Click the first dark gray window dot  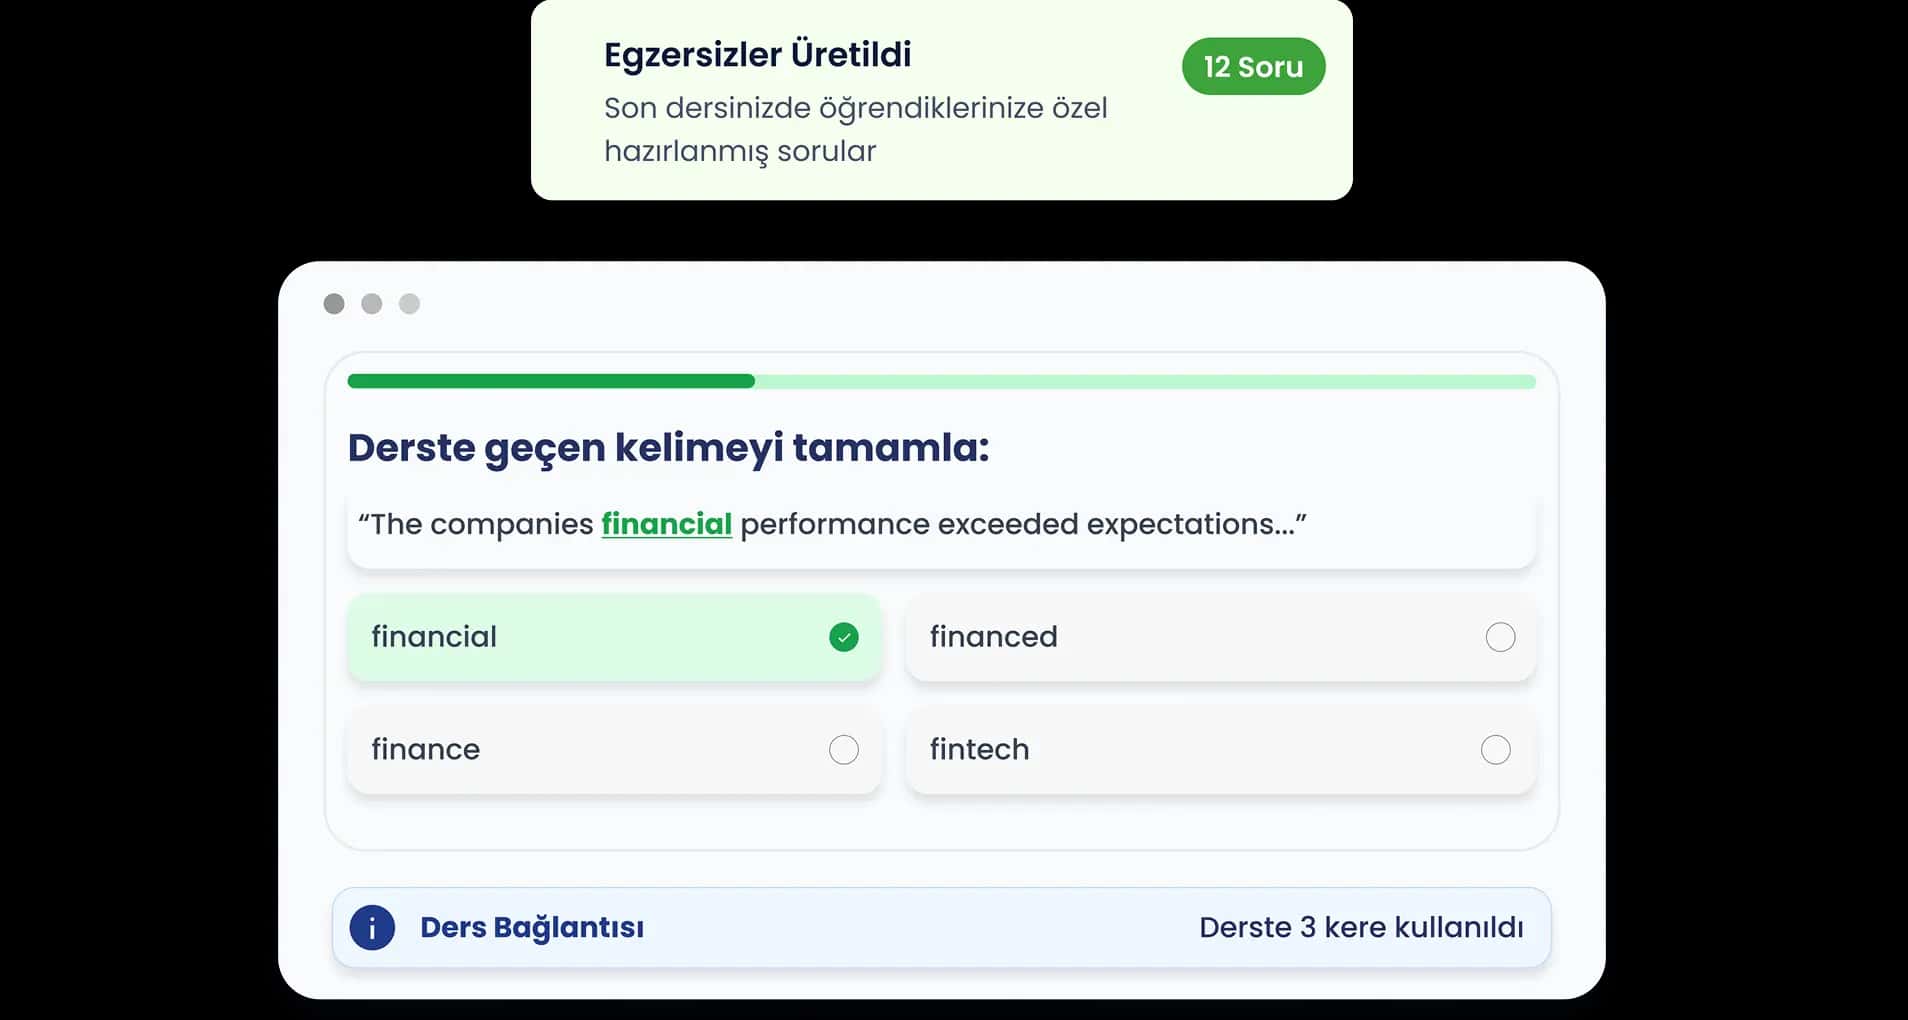tap(334, 304)
